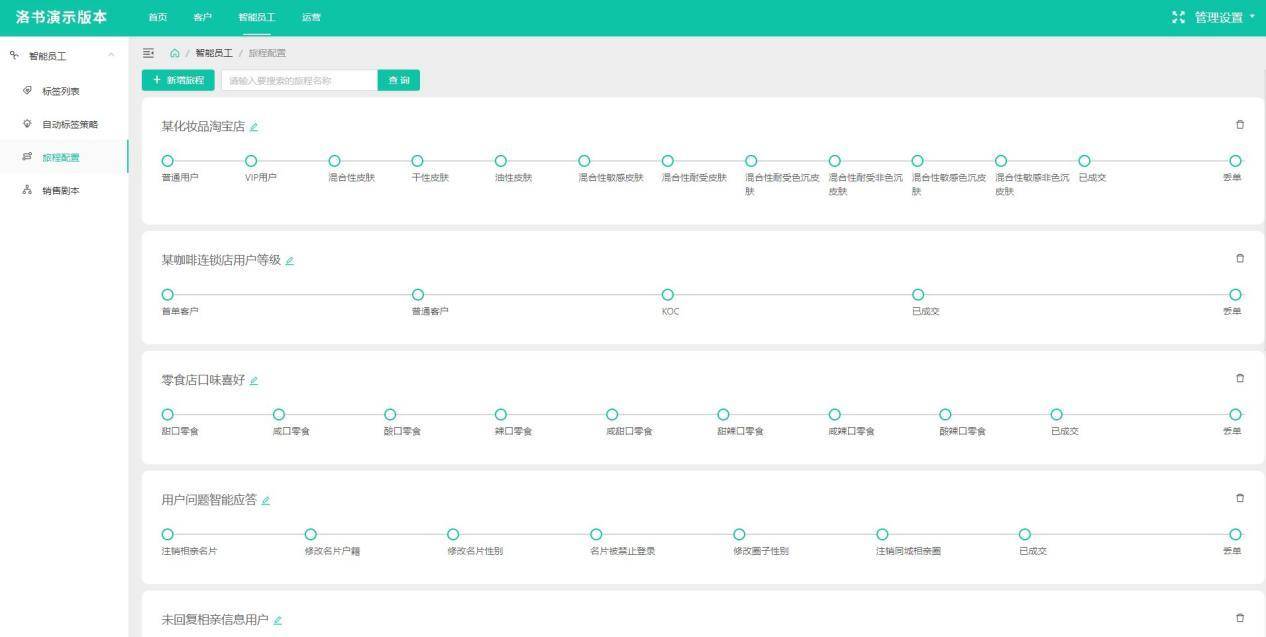Delete the 某化妆品淘宝店 journey

coord(1240,125)
